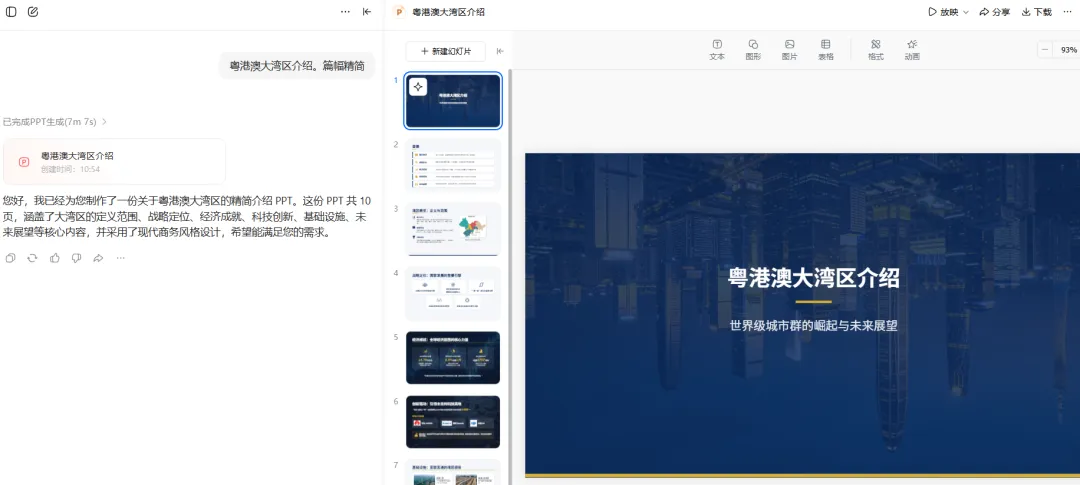Open the 动画 animation tool
Viewport: 1080px width, 485px height.
[x=912, y=50]
